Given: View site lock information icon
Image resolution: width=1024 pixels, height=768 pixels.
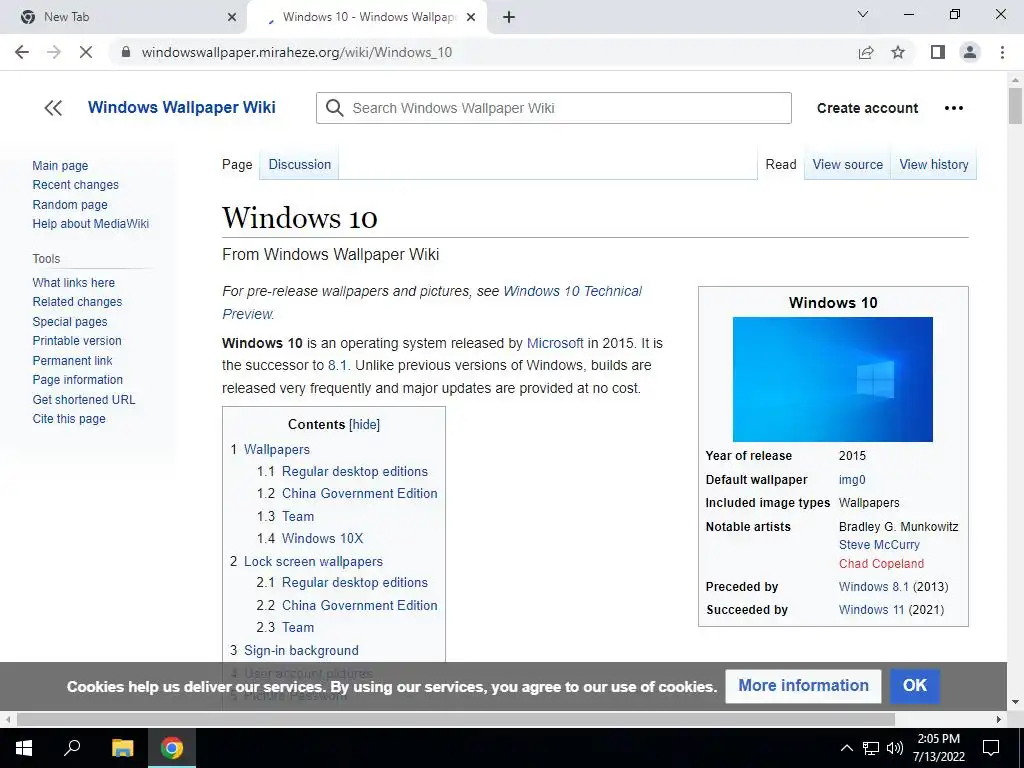Looking at the screenshot, I should pyautogui.click(x=126, y=52).
